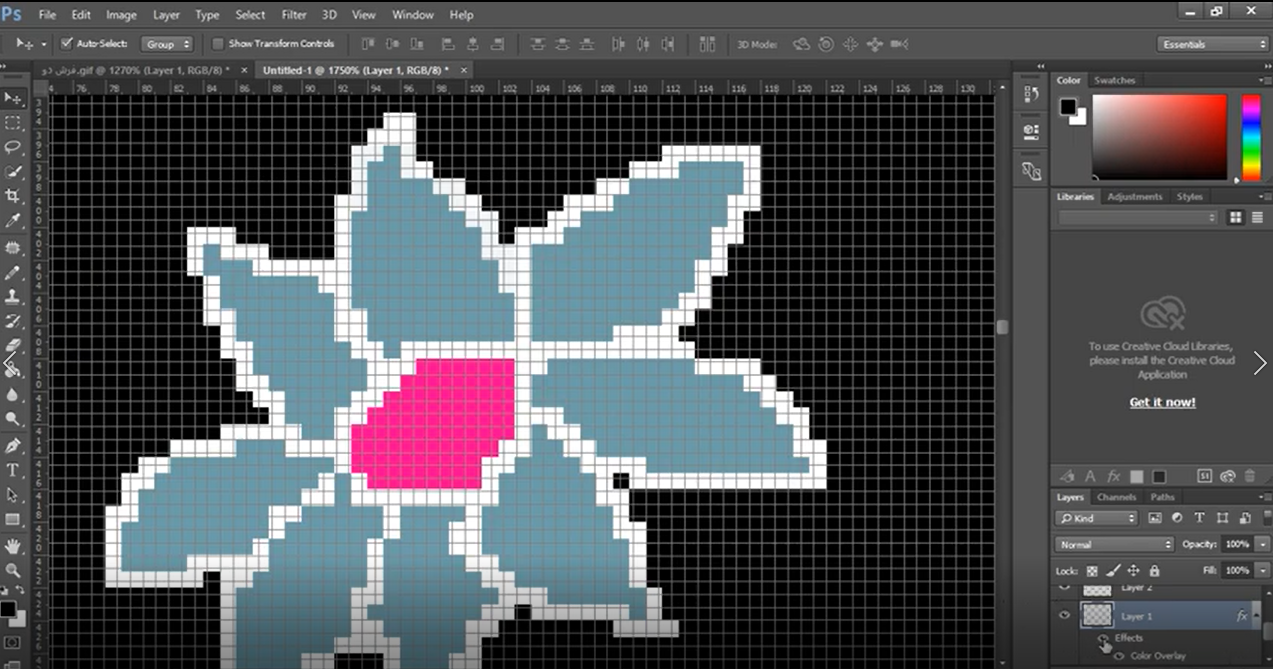Open the Essentials workspace dropdown
1273x669 pixels.
pyautogui.click(x=1213, y=44)
